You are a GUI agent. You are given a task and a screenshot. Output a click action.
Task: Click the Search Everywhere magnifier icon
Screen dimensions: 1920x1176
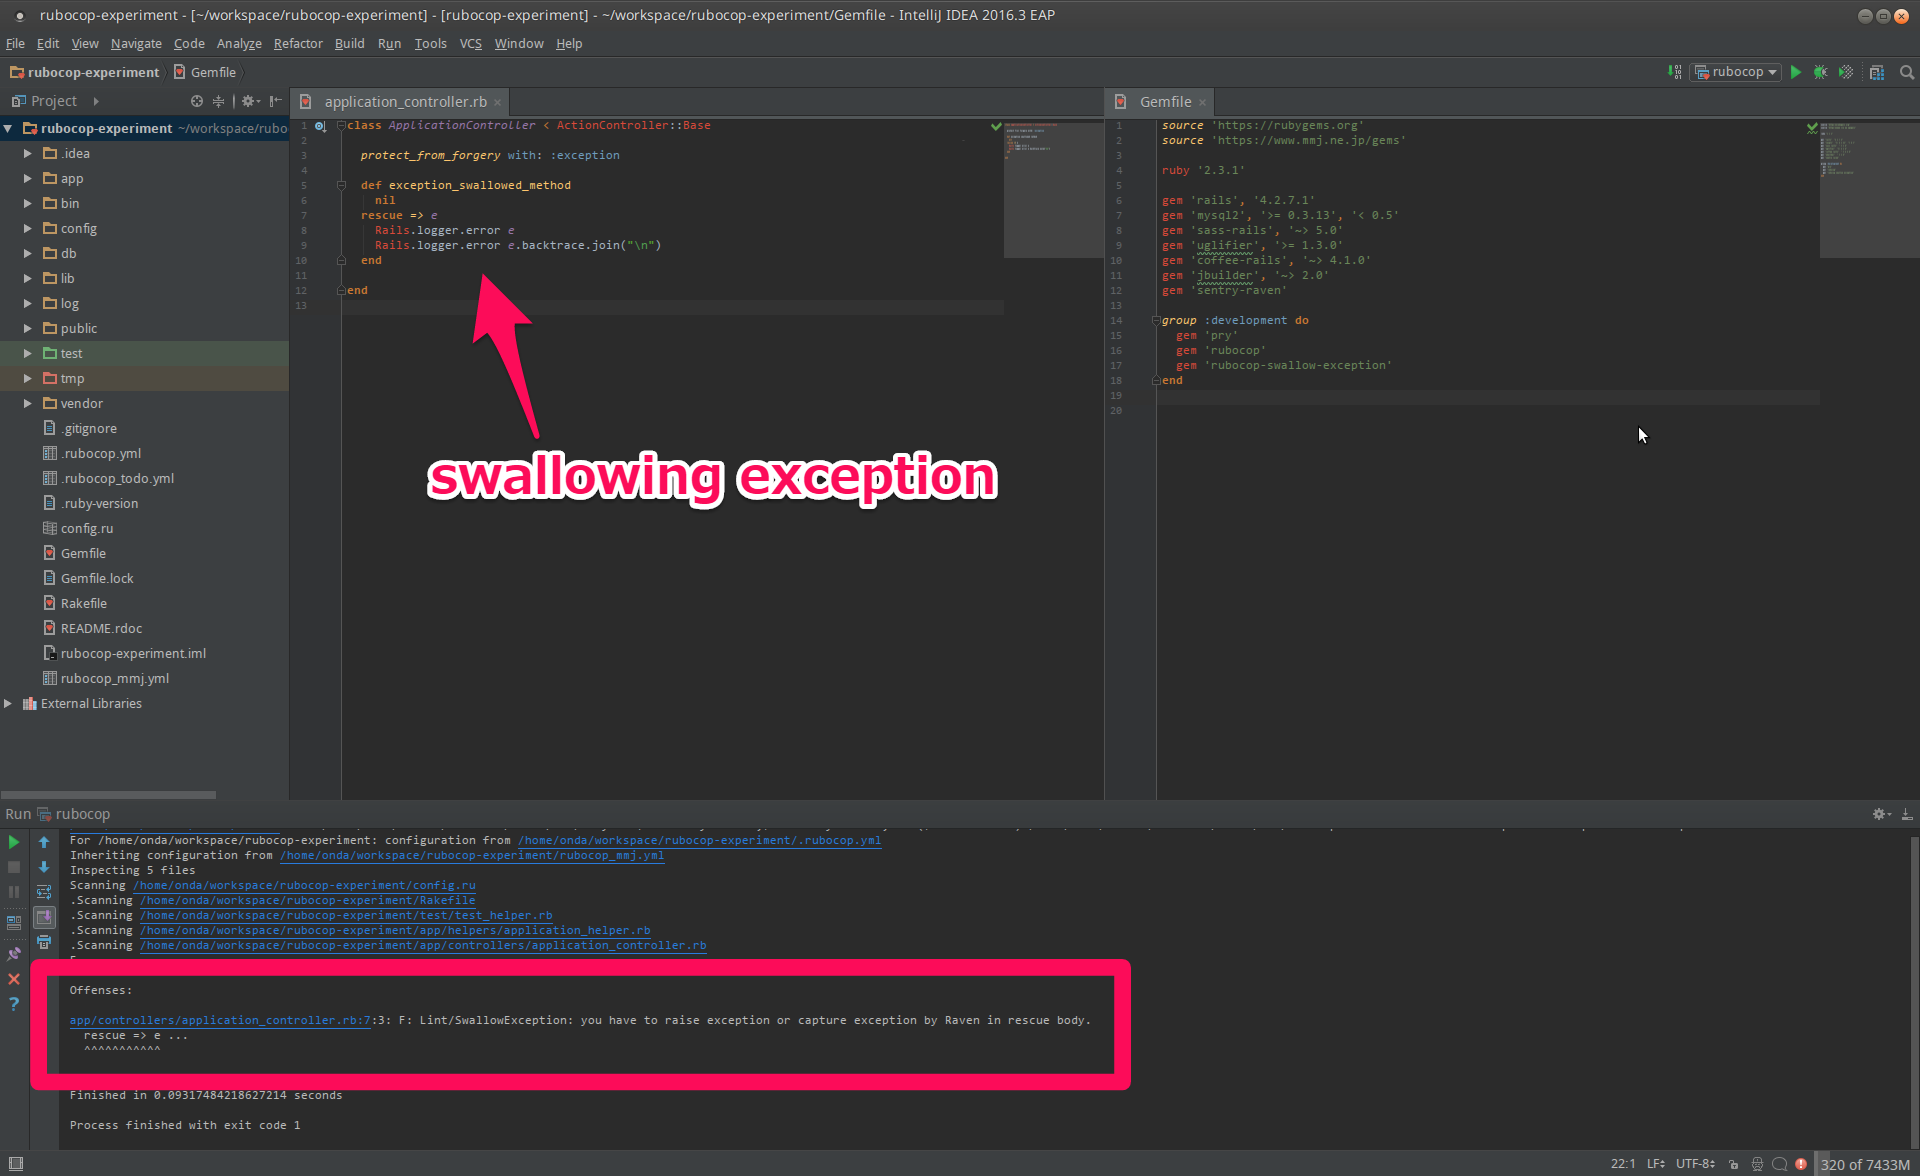coord(1907,72)
